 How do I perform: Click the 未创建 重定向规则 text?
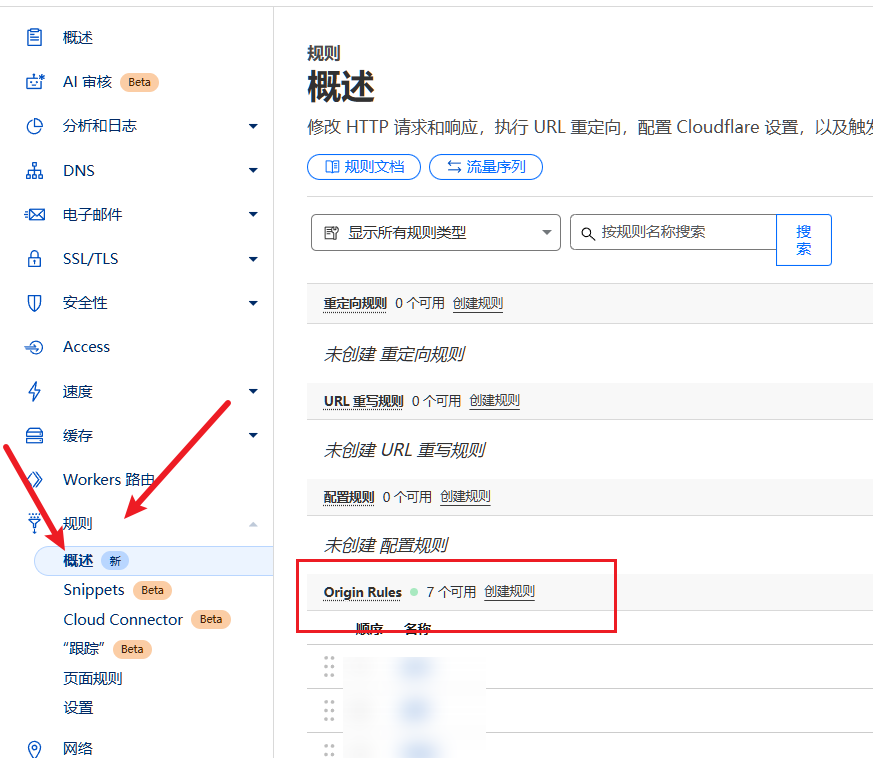pos(394,354)
